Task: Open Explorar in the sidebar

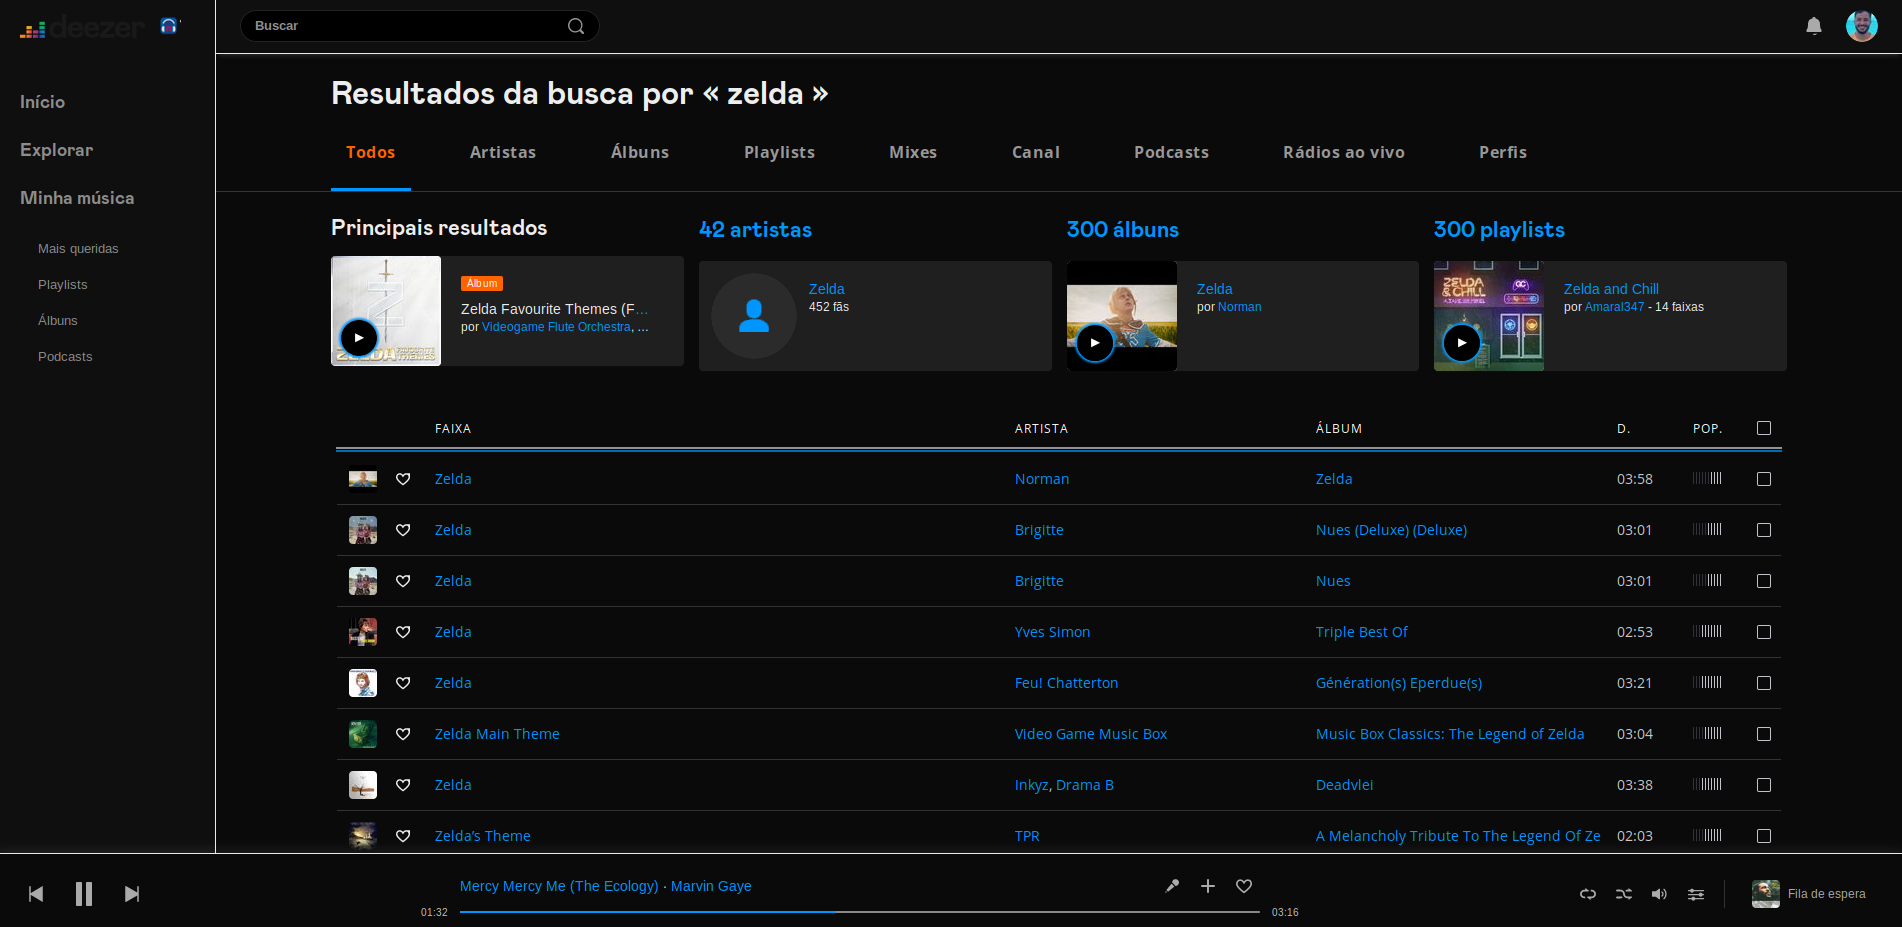Action: (x=56, y=150)
